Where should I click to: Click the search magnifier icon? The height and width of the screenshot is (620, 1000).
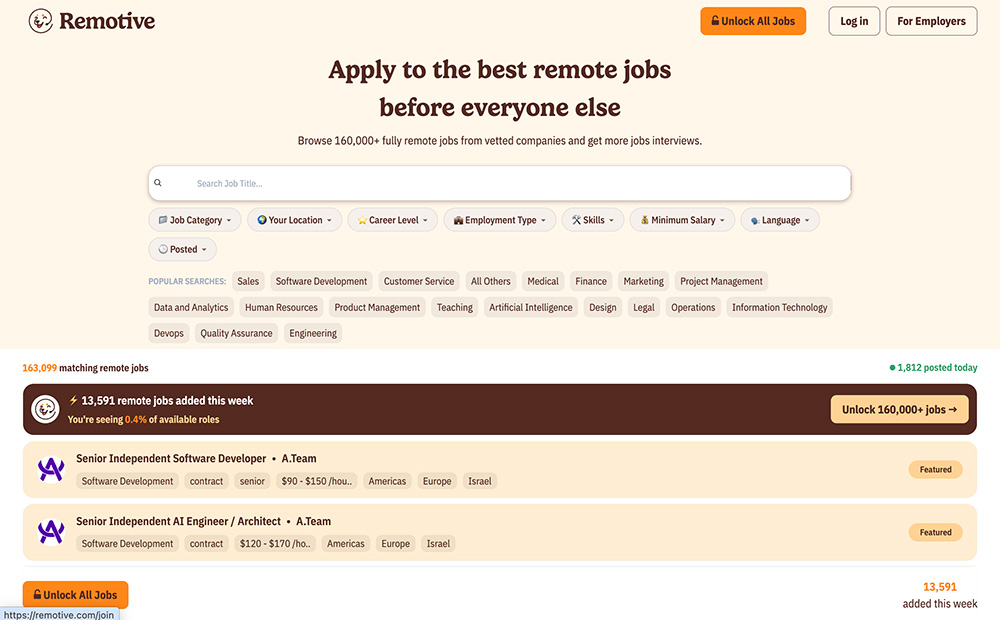tap(158, 183)
